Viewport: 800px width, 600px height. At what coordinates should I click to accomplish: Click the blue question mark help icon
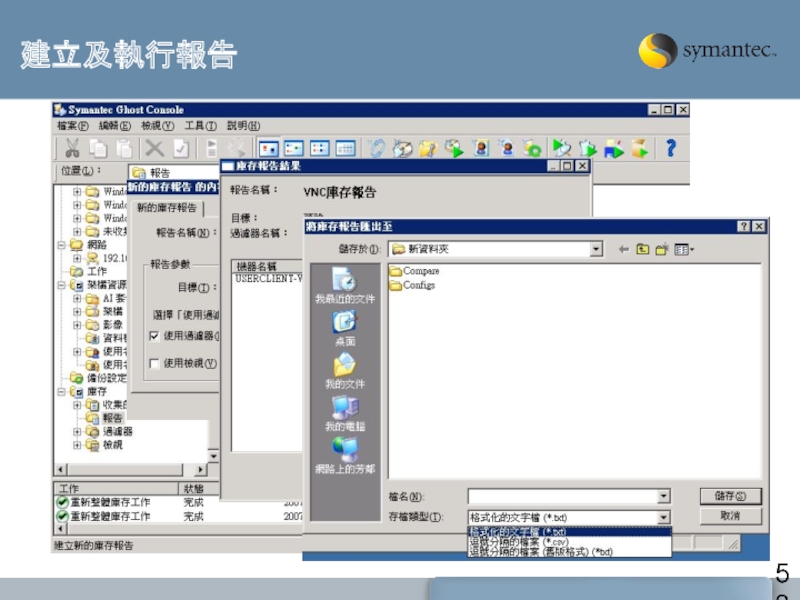pyautogui.click(x=671, y=148)
